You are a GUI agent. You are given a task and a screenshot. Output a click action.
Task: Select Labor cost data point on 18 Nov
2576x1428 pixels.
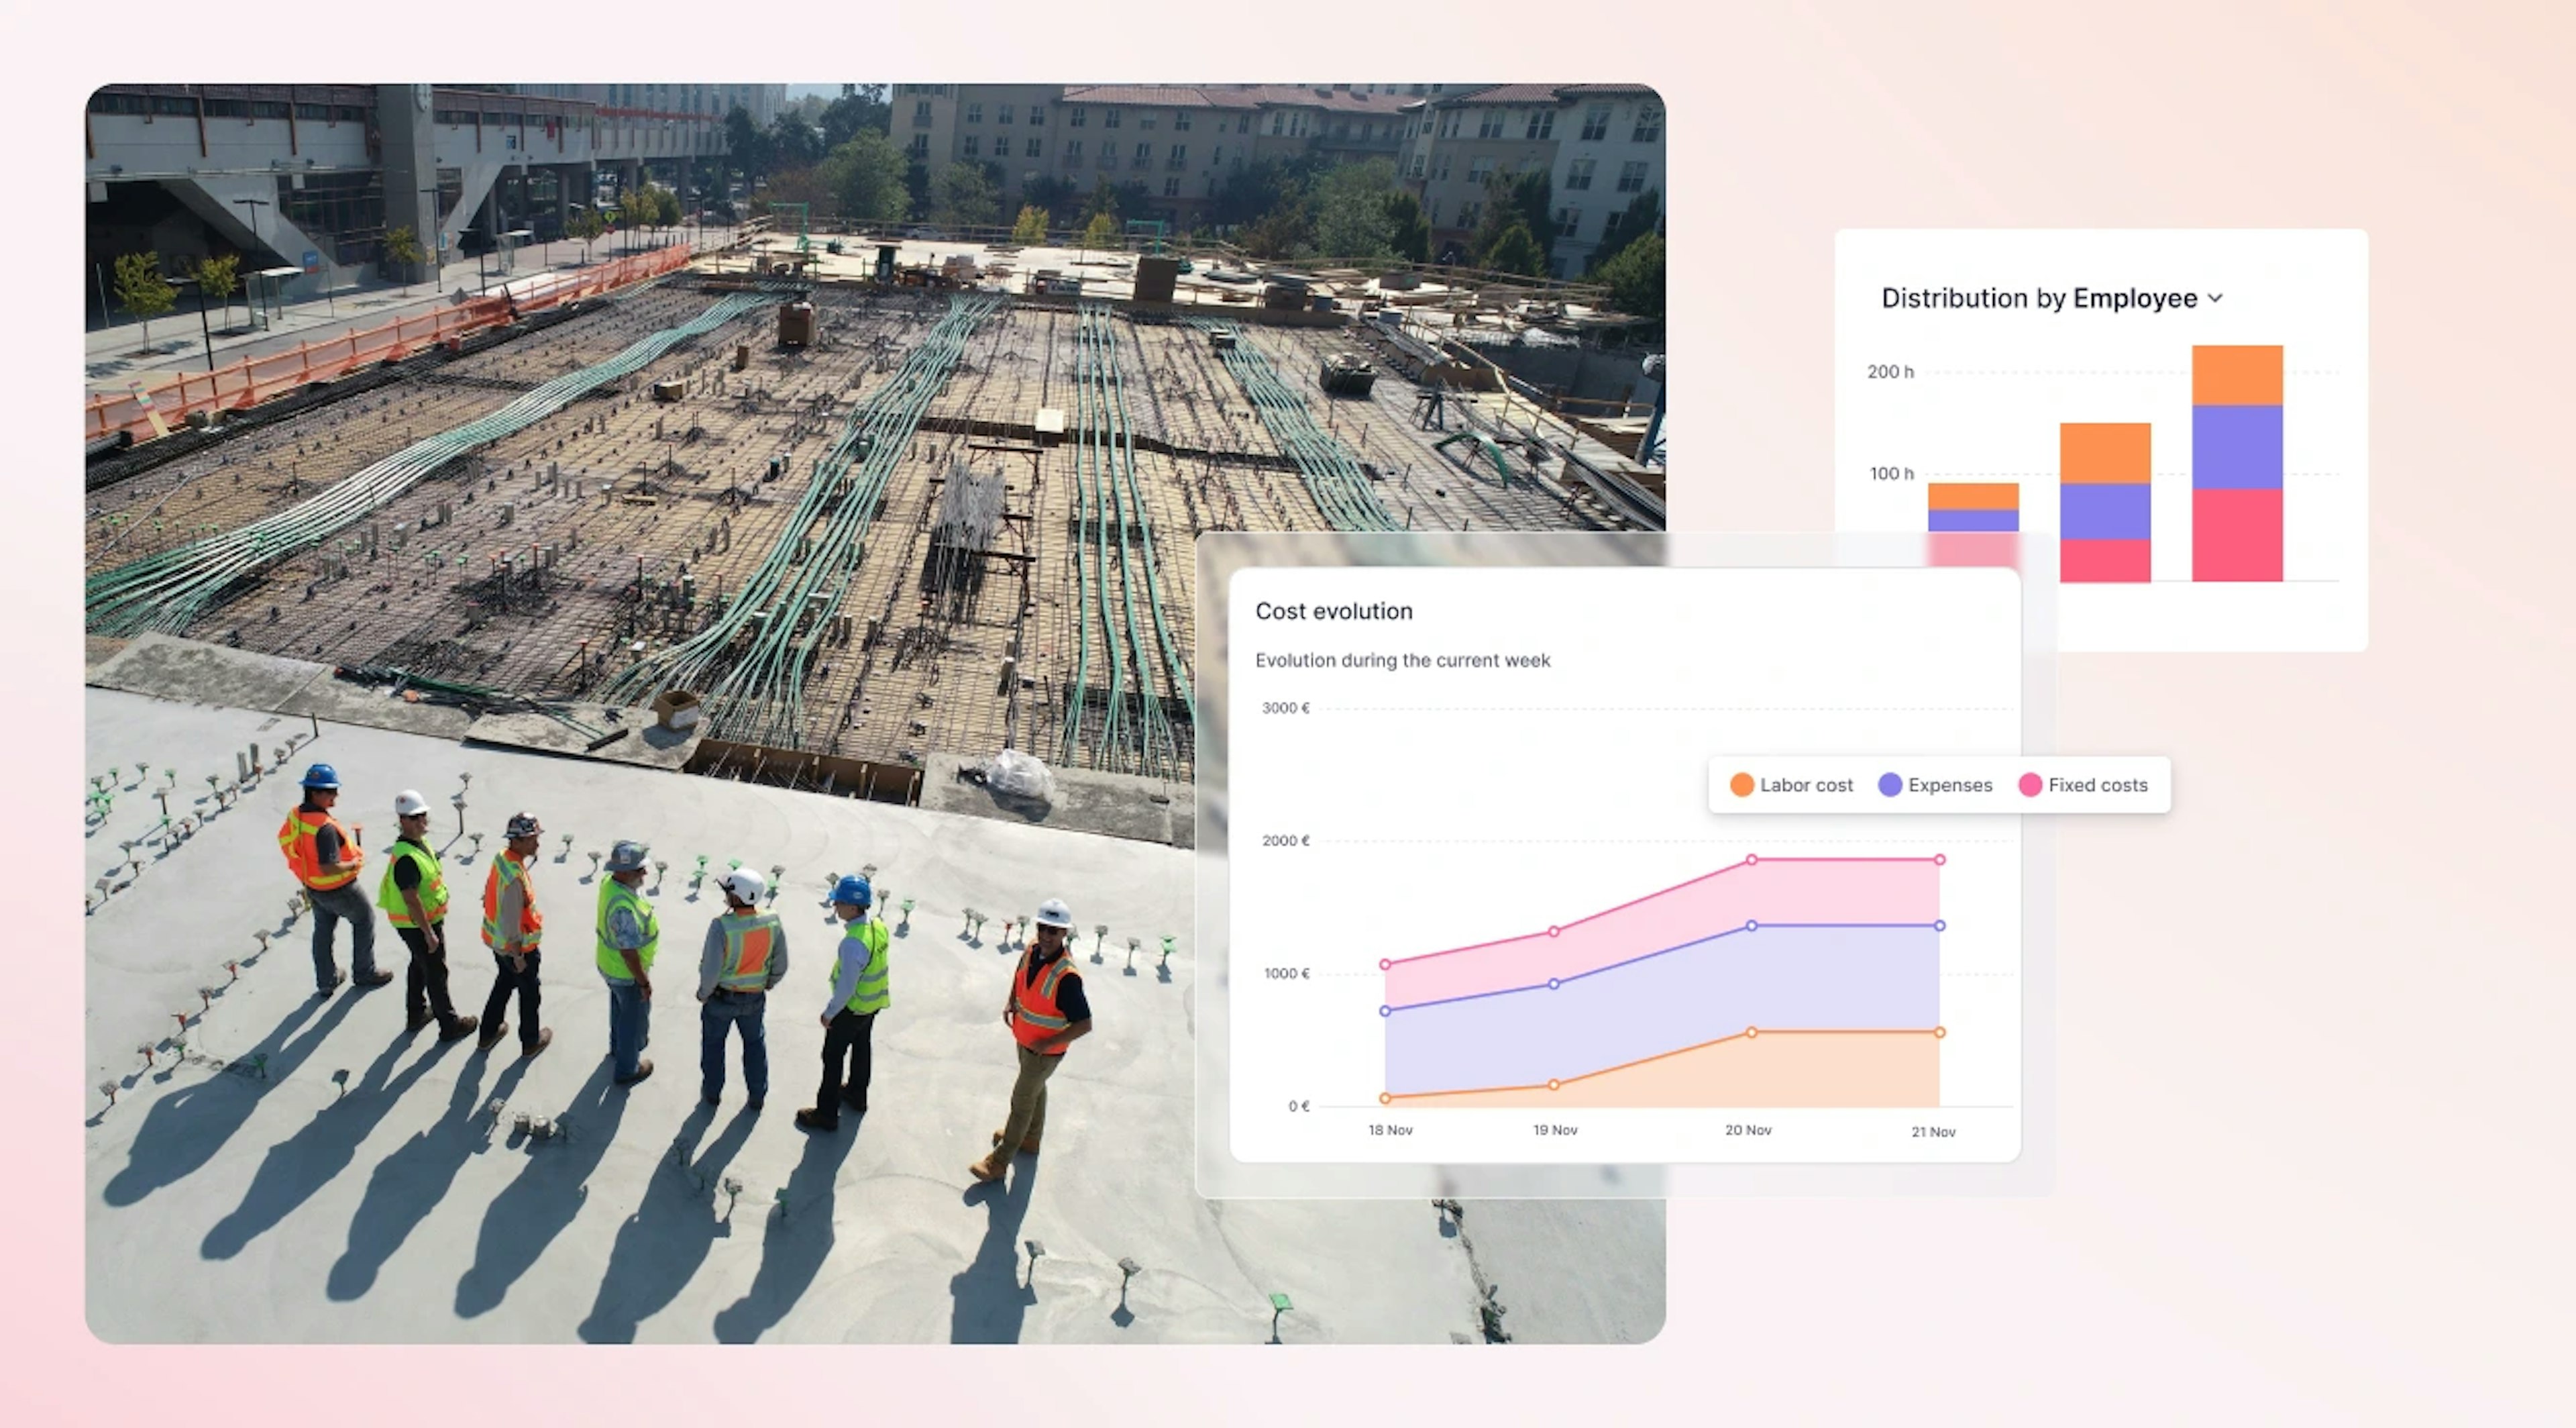[x=1385, y=1098]
